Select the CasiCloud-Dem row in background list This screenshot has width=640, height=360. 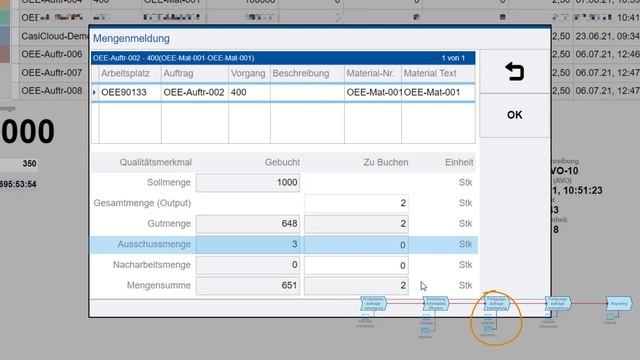click(x=55, y=36)
